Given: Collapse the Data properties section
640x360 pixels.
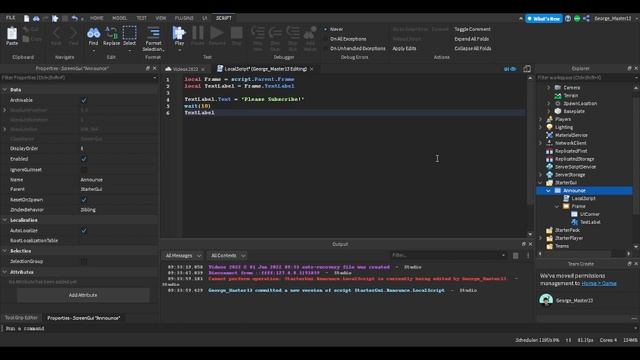Looking at the screenshot, I should click(x=5, y=89).
